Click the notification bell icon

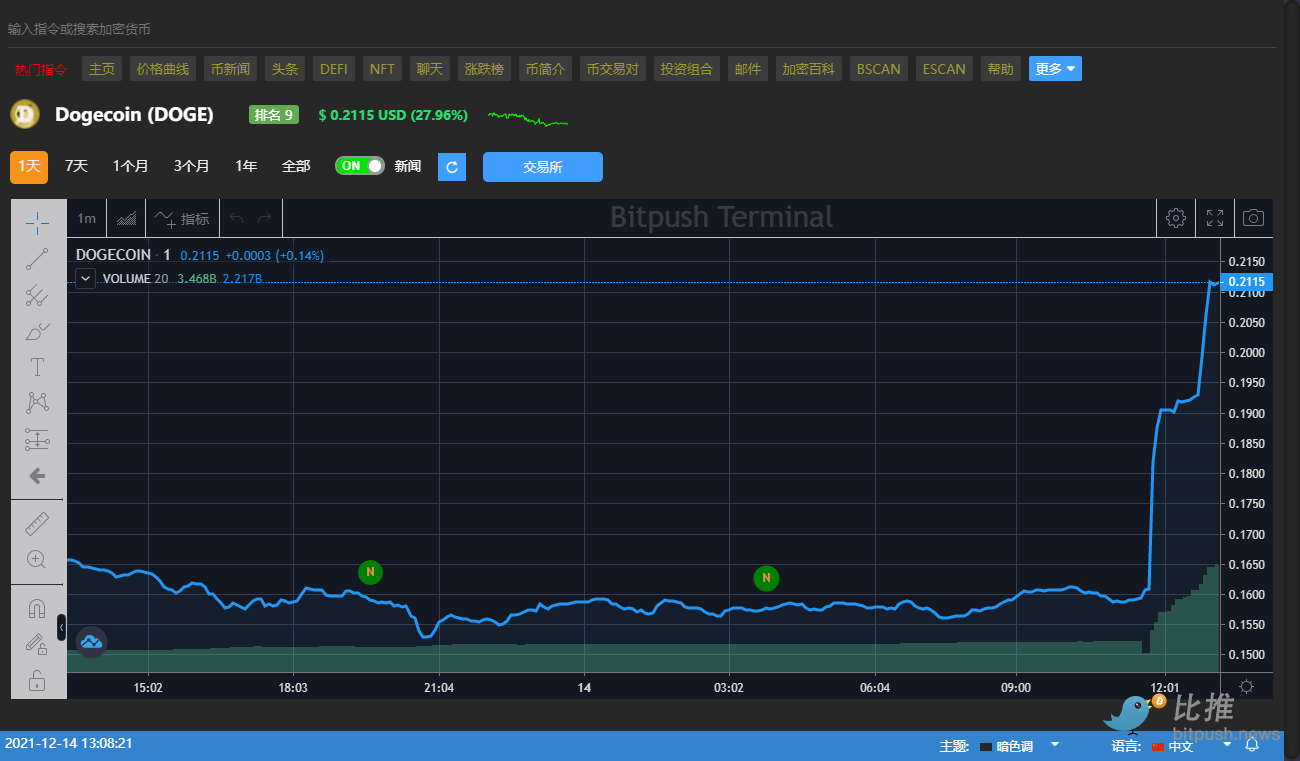(x=1252, y=745)
